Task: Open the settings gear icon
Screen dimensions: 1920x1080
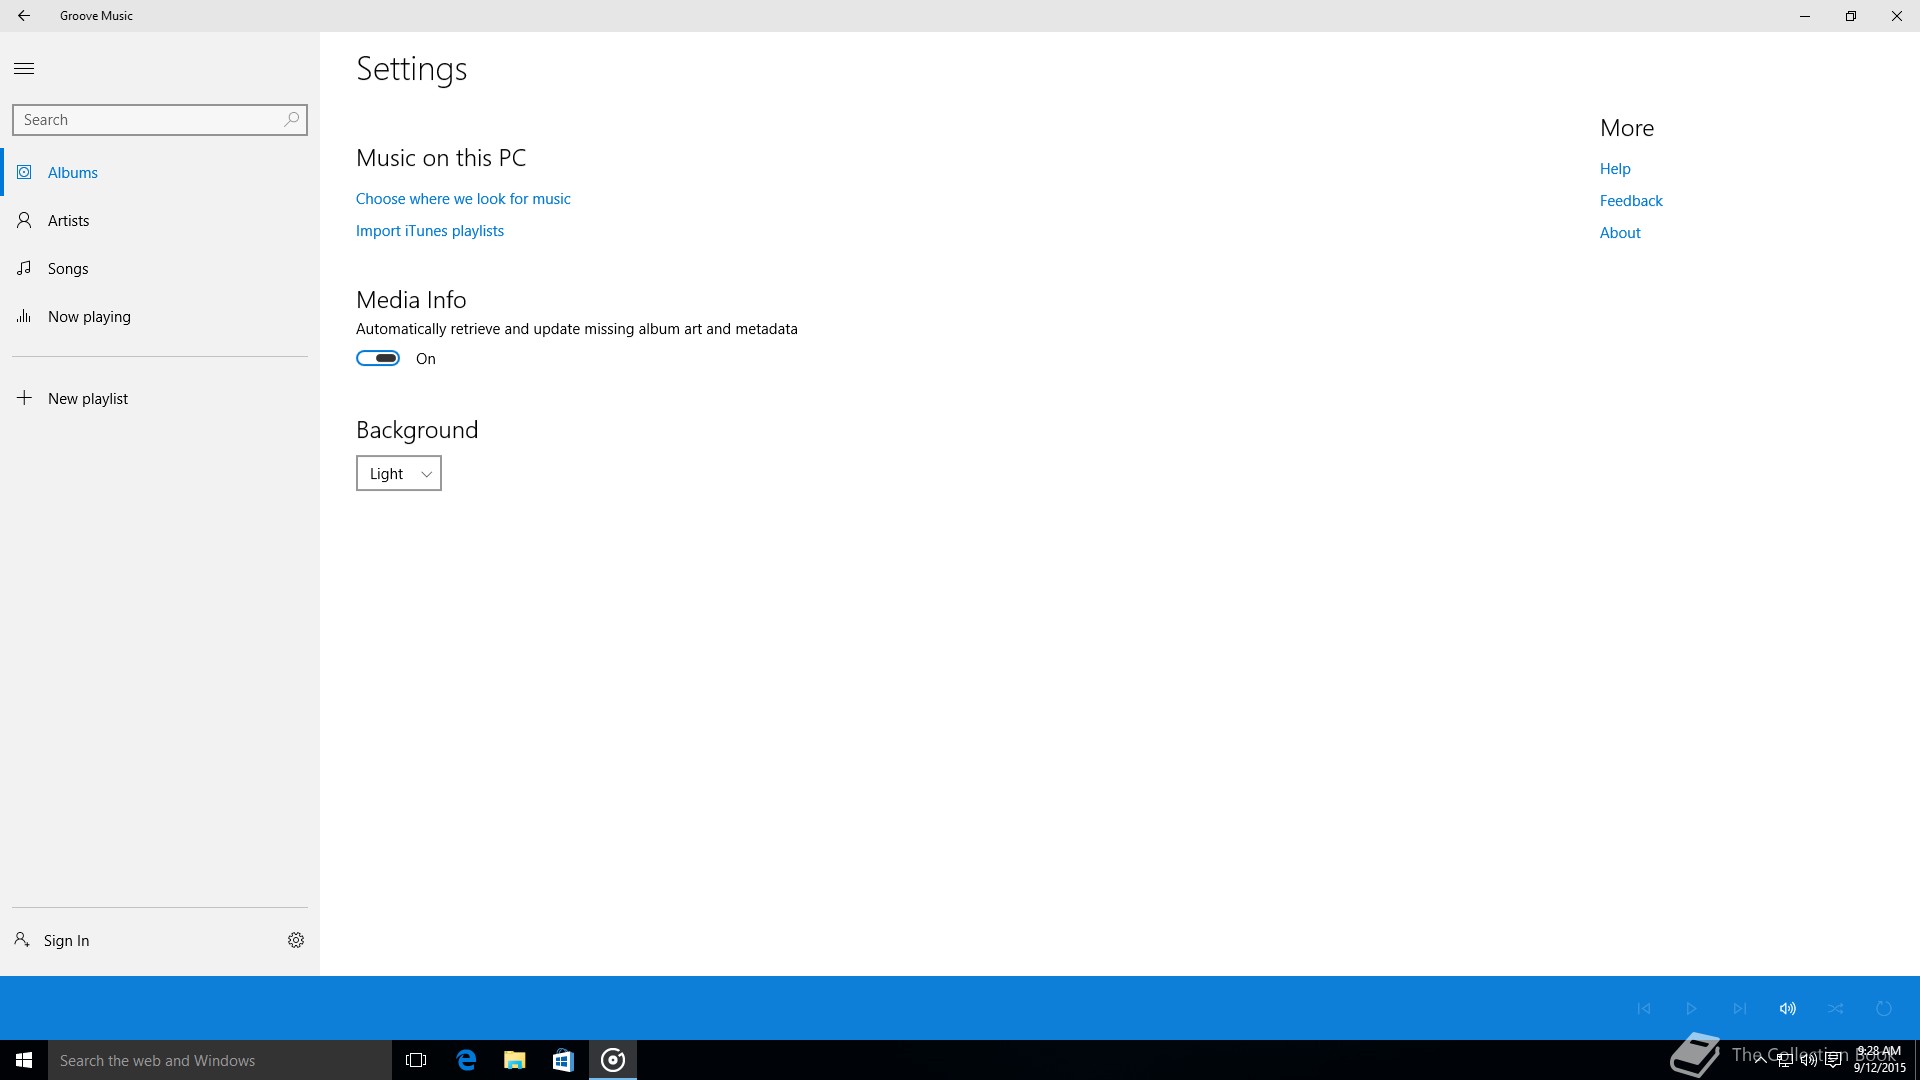Action: point(296,940)
